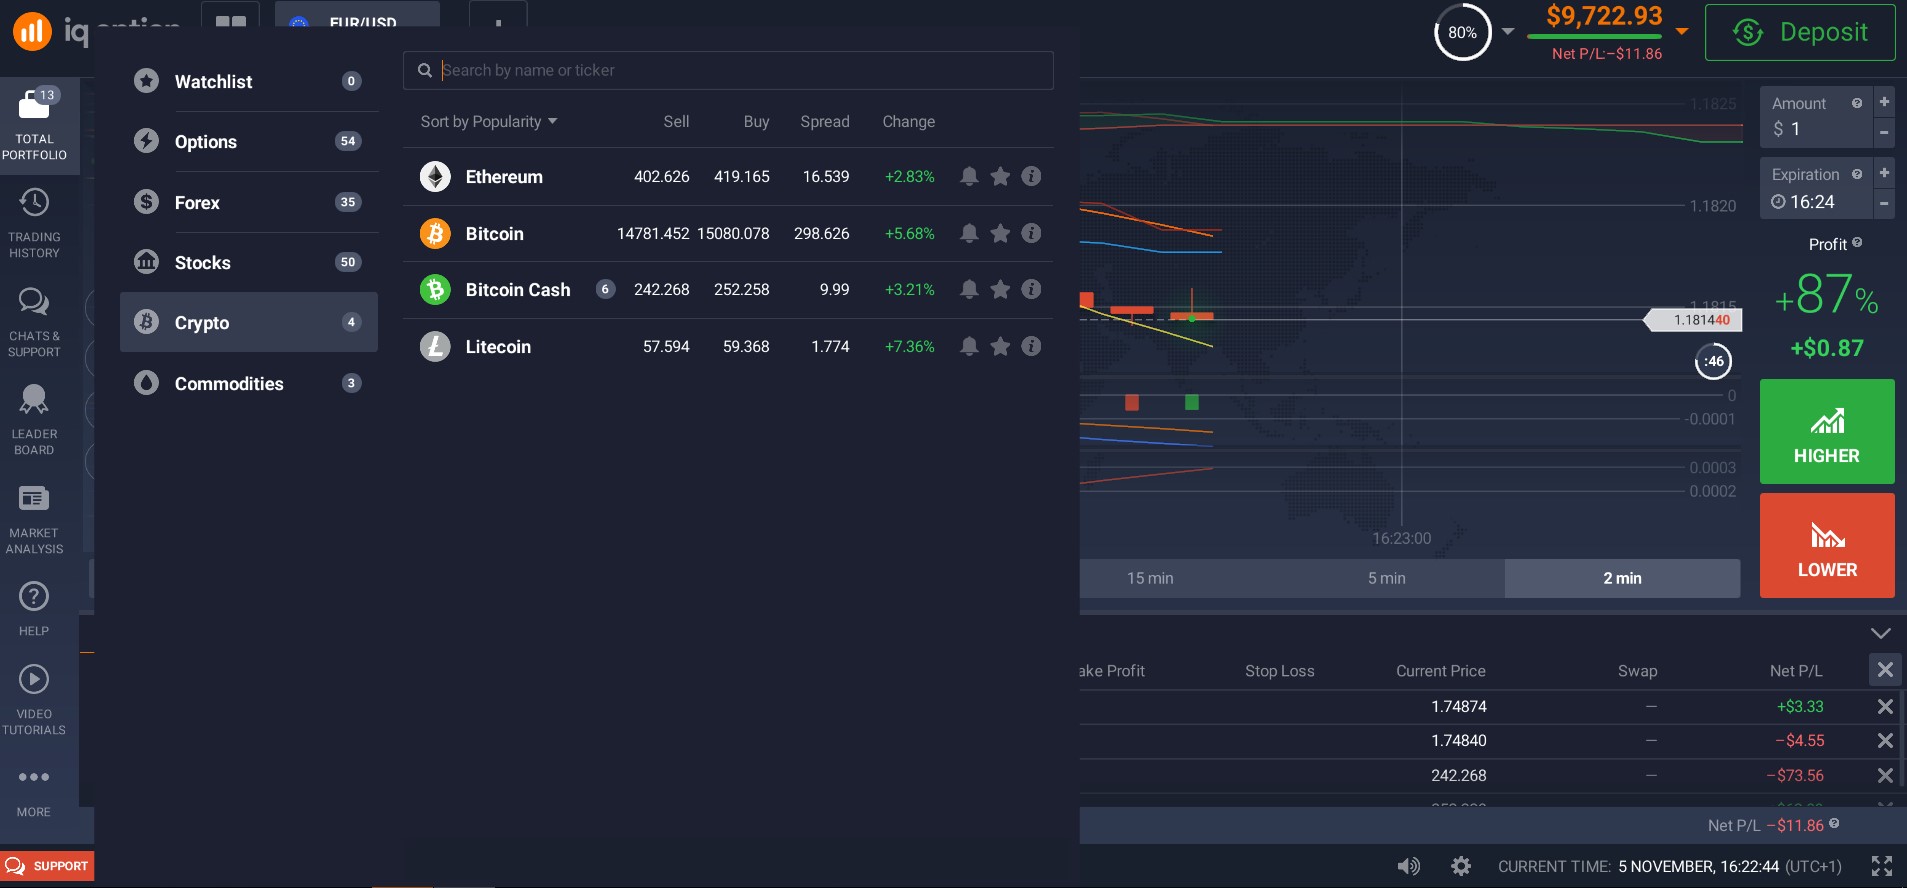
Task: Select the Forex category
Action: (249, 202)
